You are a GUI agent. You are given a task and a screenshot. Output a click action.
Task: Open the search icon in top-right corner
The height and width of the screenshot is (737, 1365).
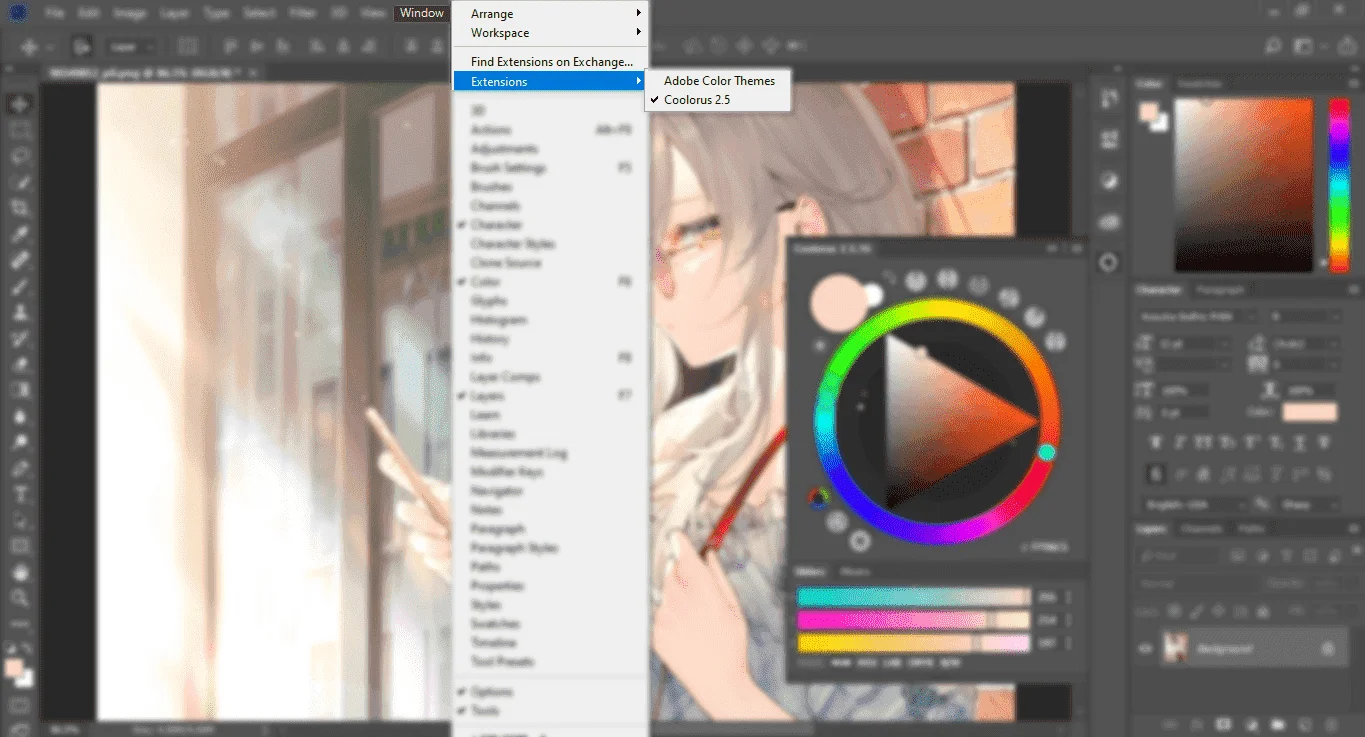[x=1273, y=46]
